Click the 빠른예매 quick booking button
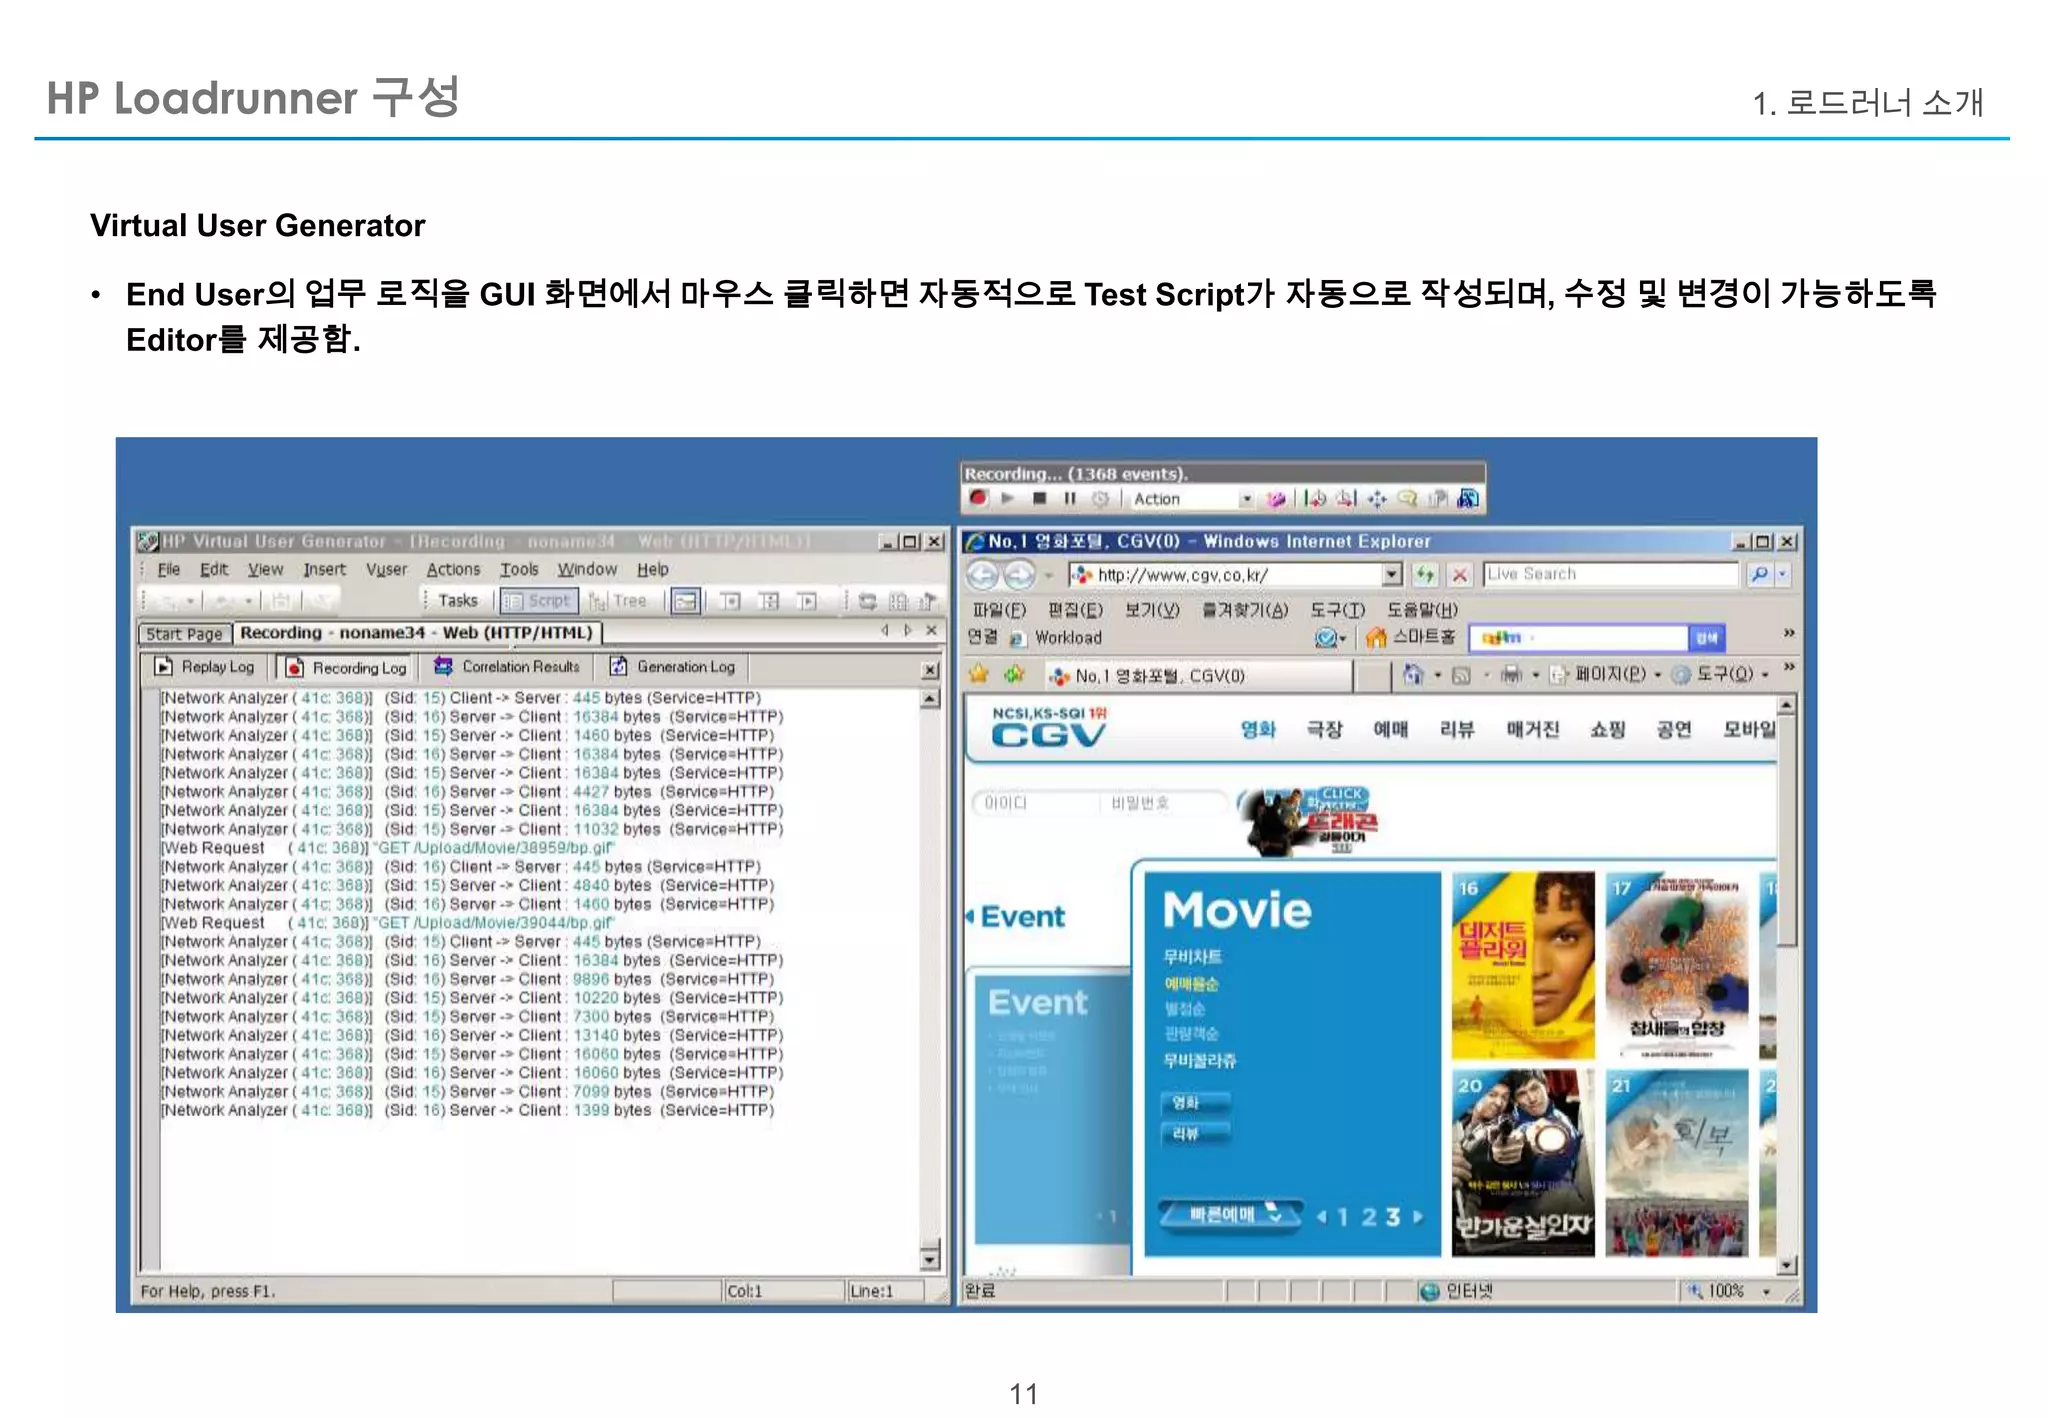The width and height of the screenshot is (2048, 1418). click(x=1231, y=1214)
